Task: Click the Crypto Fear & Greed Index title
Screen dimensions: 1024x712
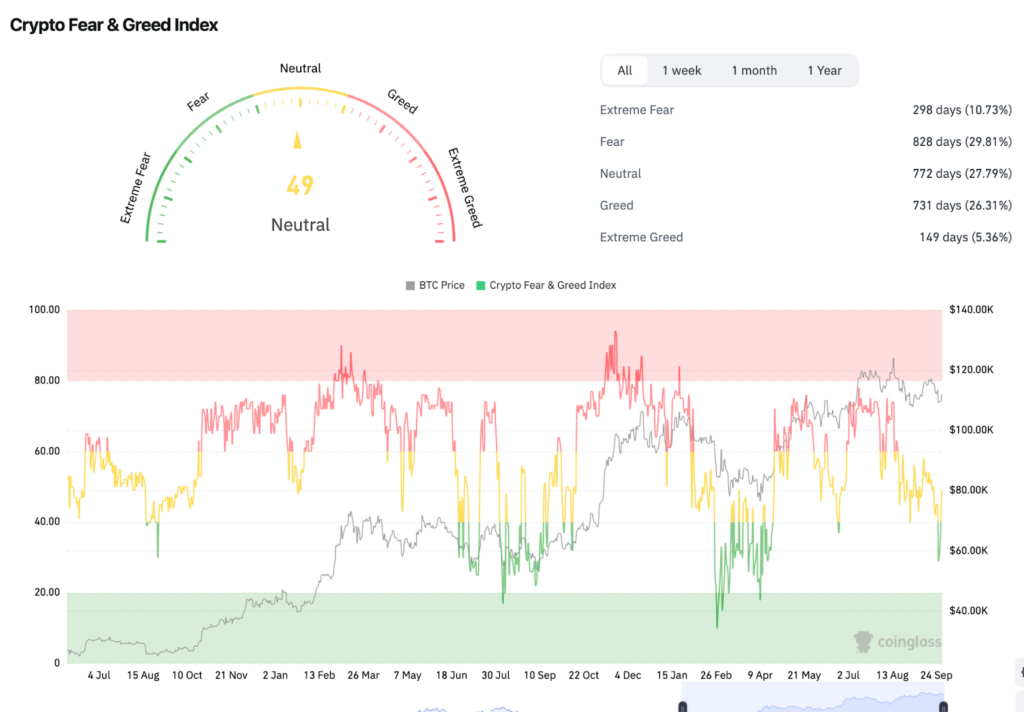Action: coord(114,25)
